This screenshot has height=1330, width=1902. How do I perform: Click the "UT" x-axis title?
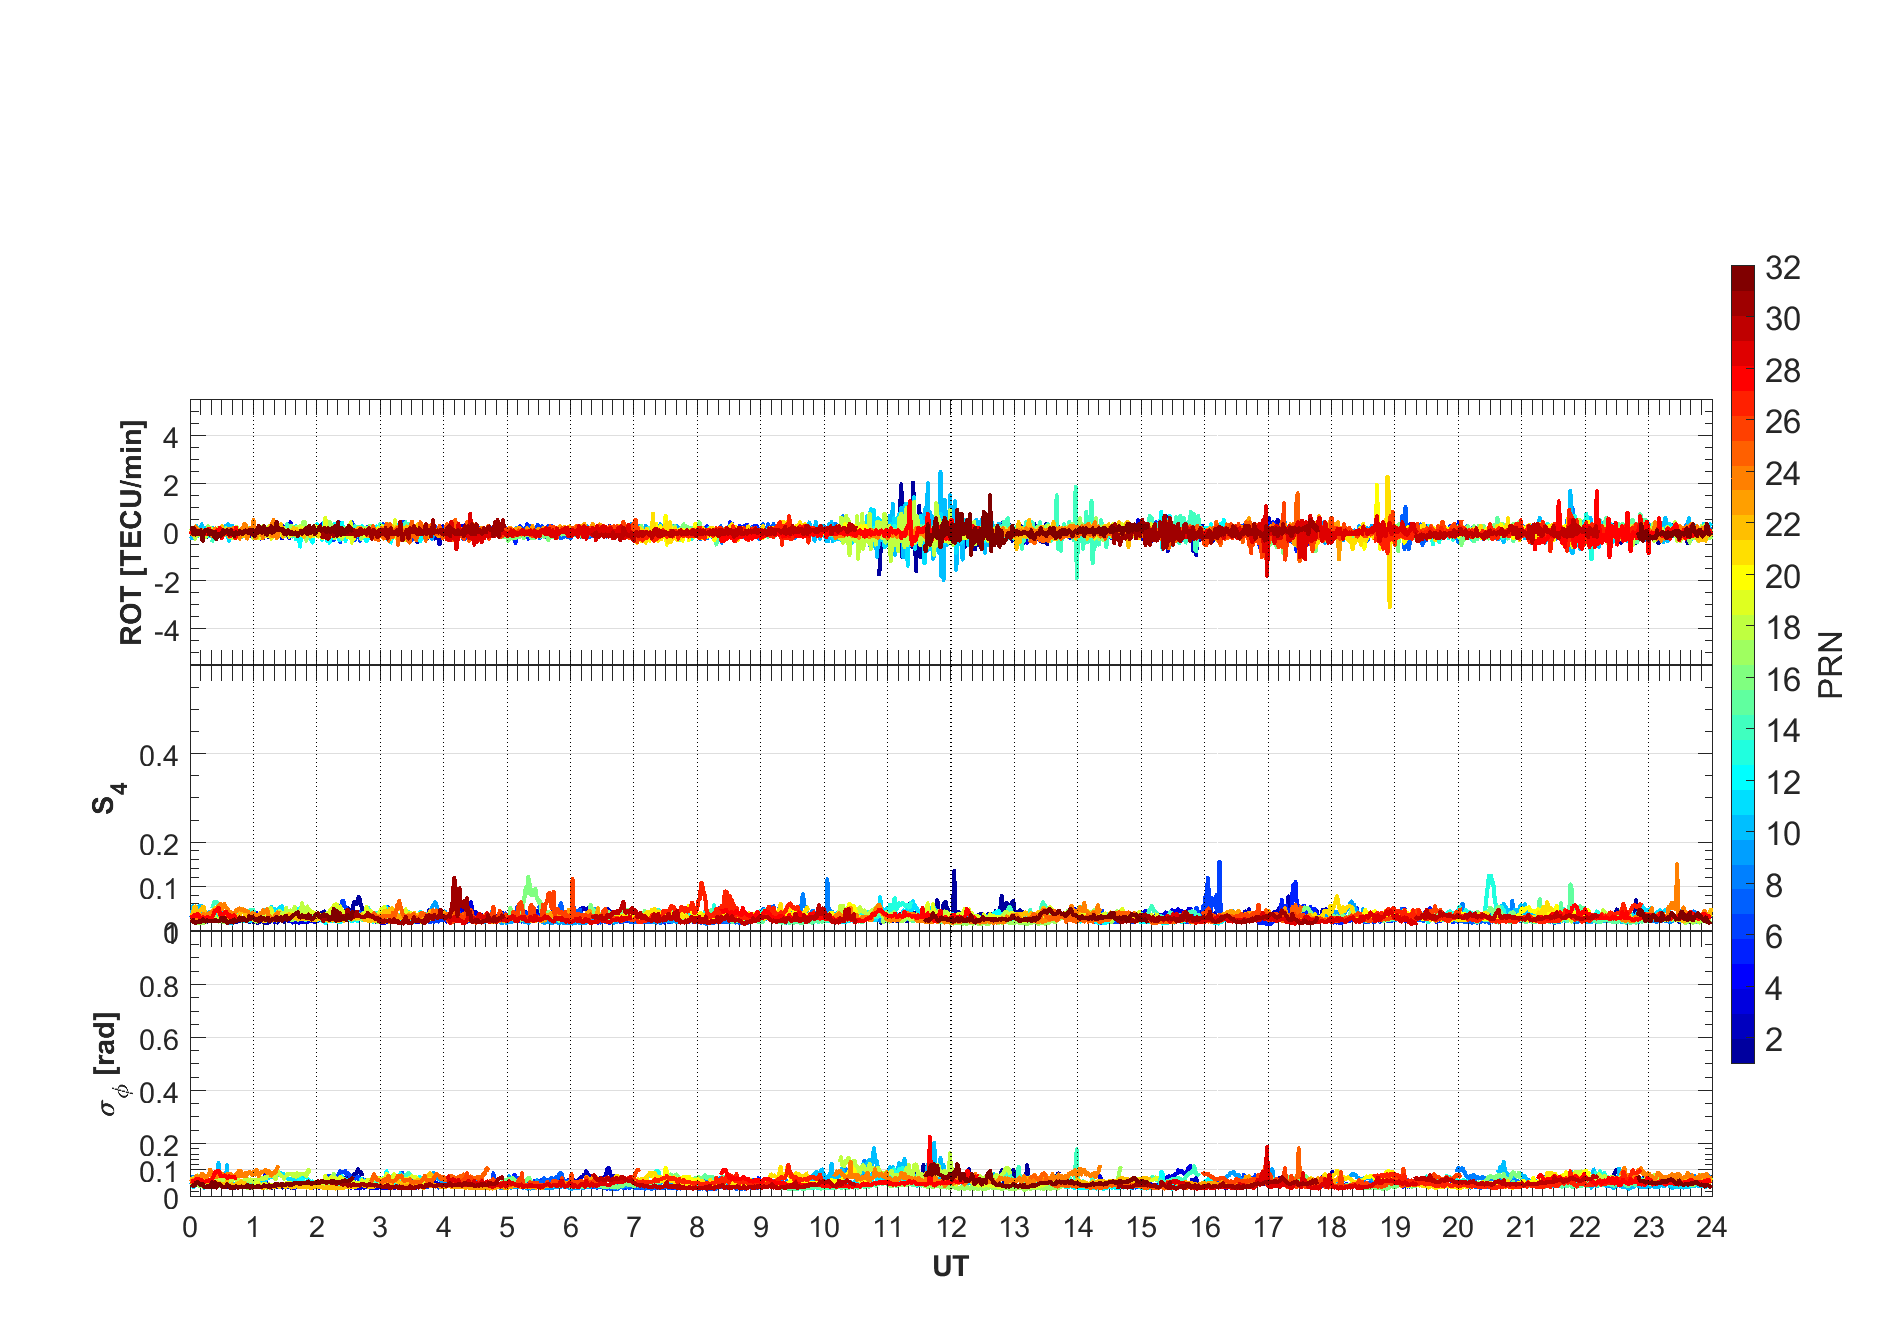click(950, 1267)
